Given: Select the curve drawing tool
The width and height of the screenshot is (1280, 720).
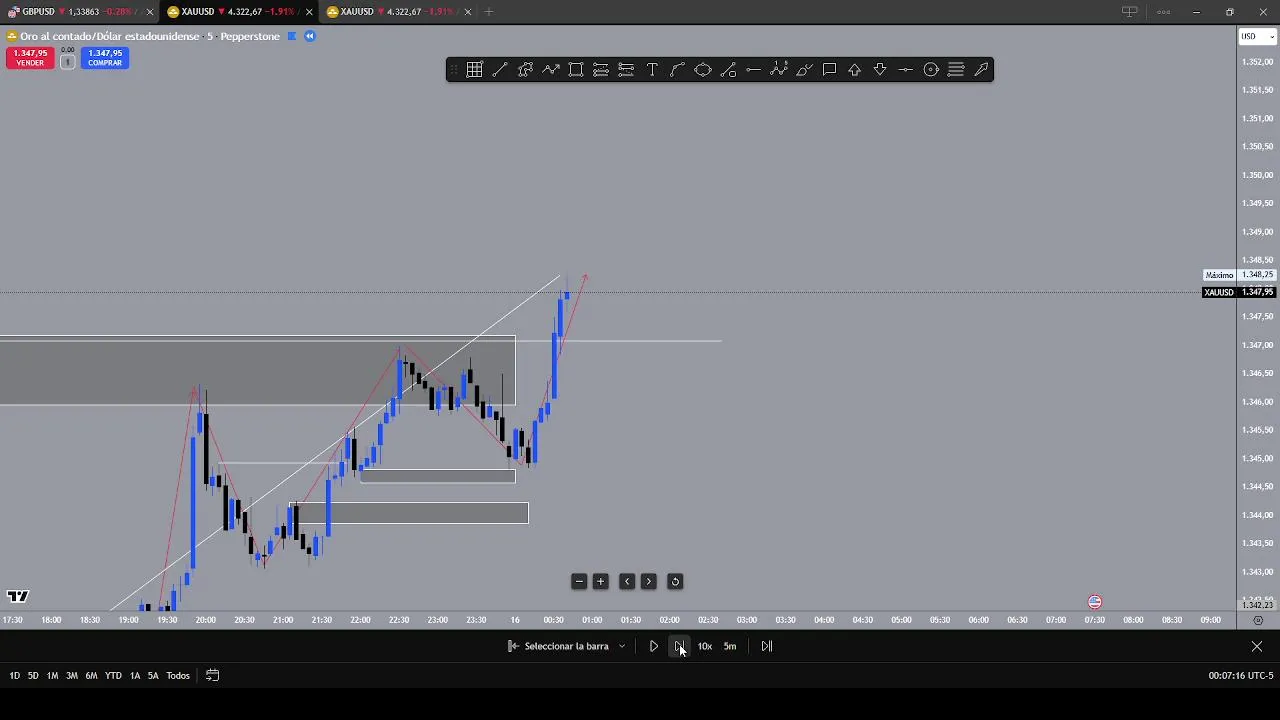Looking at the screenshot, I should (x=677, y=69).
